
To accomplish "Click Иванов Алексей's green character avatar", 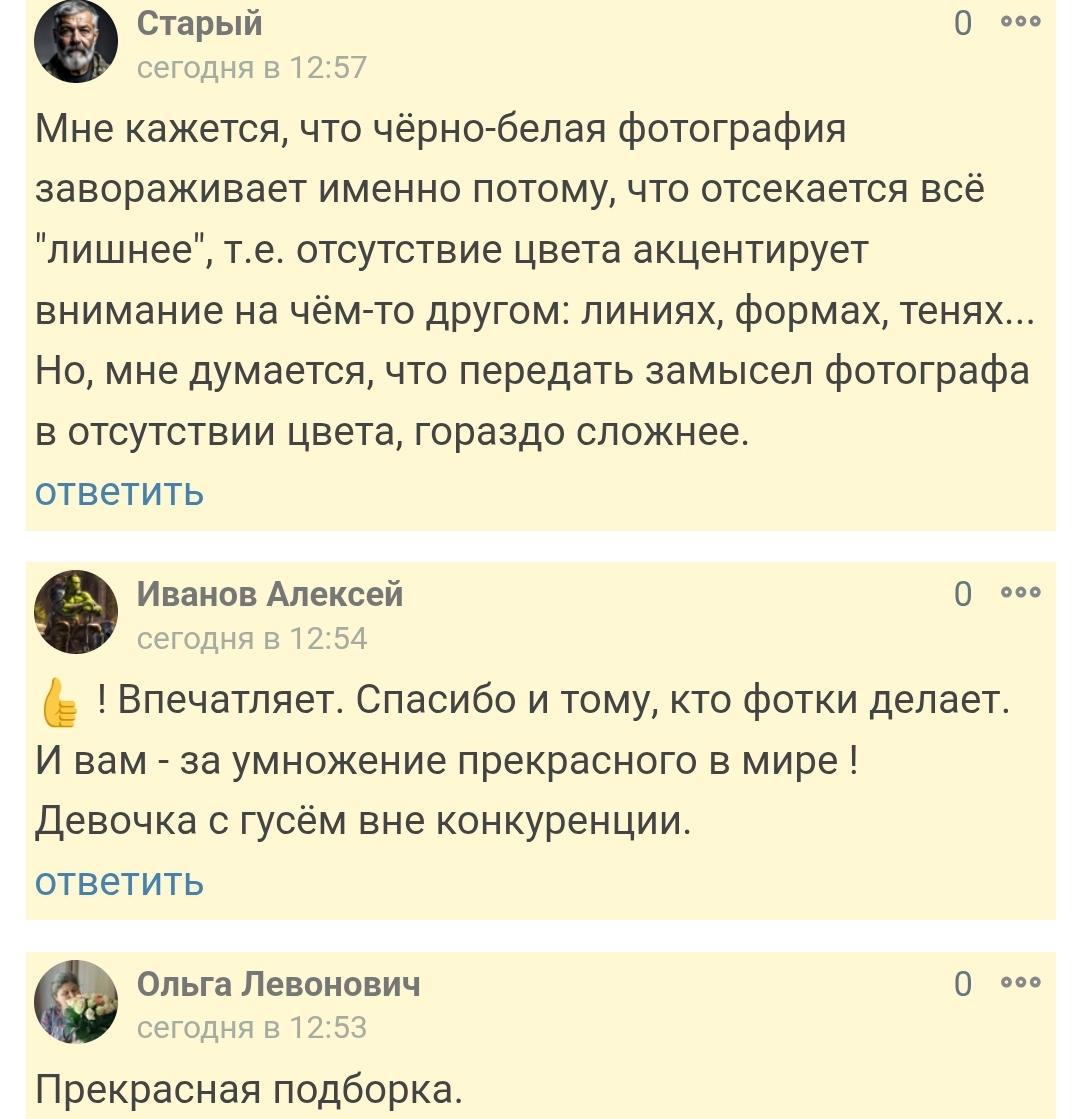I will pos(76,612).
